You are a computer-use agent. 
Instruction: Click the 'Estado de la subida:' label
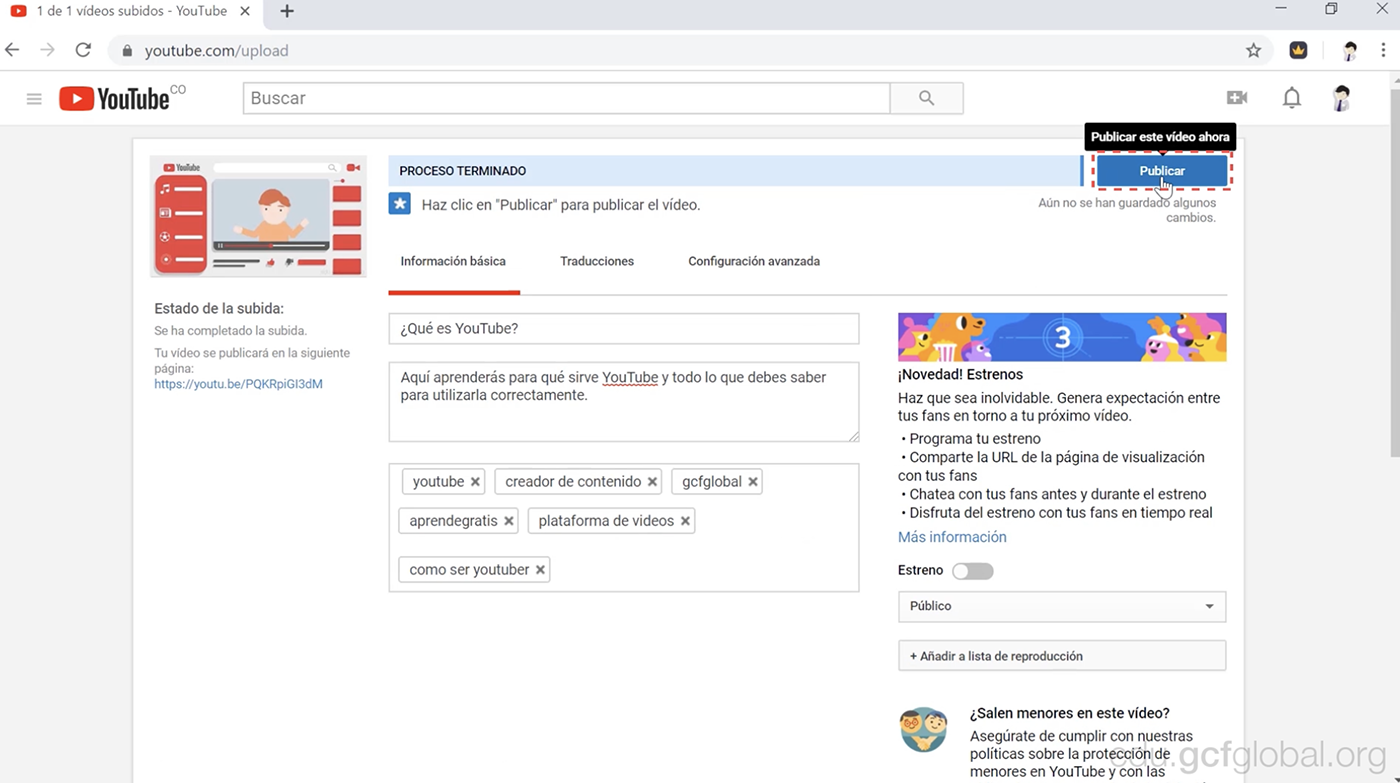pyautogui.click(x=219, y=309)
